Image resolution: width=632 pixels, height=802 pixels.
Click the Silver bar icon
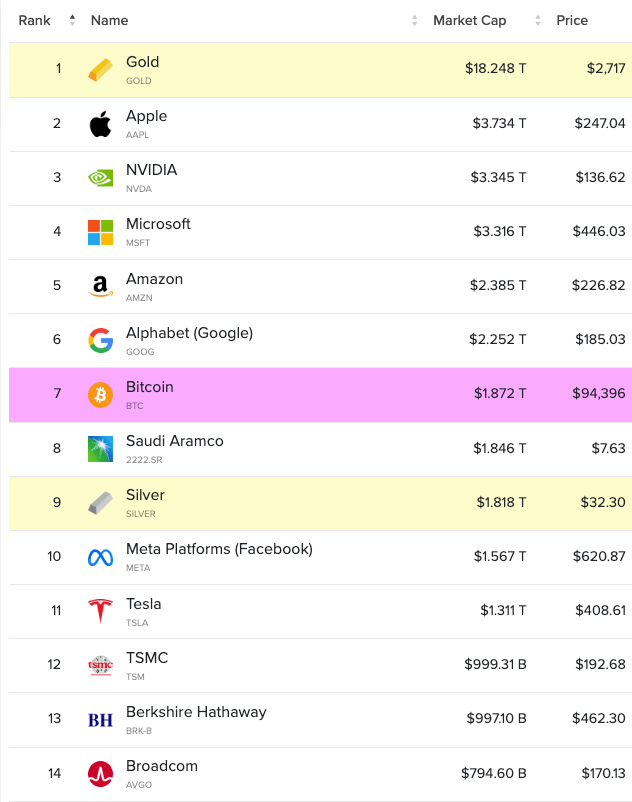click(x=100, y=503)
